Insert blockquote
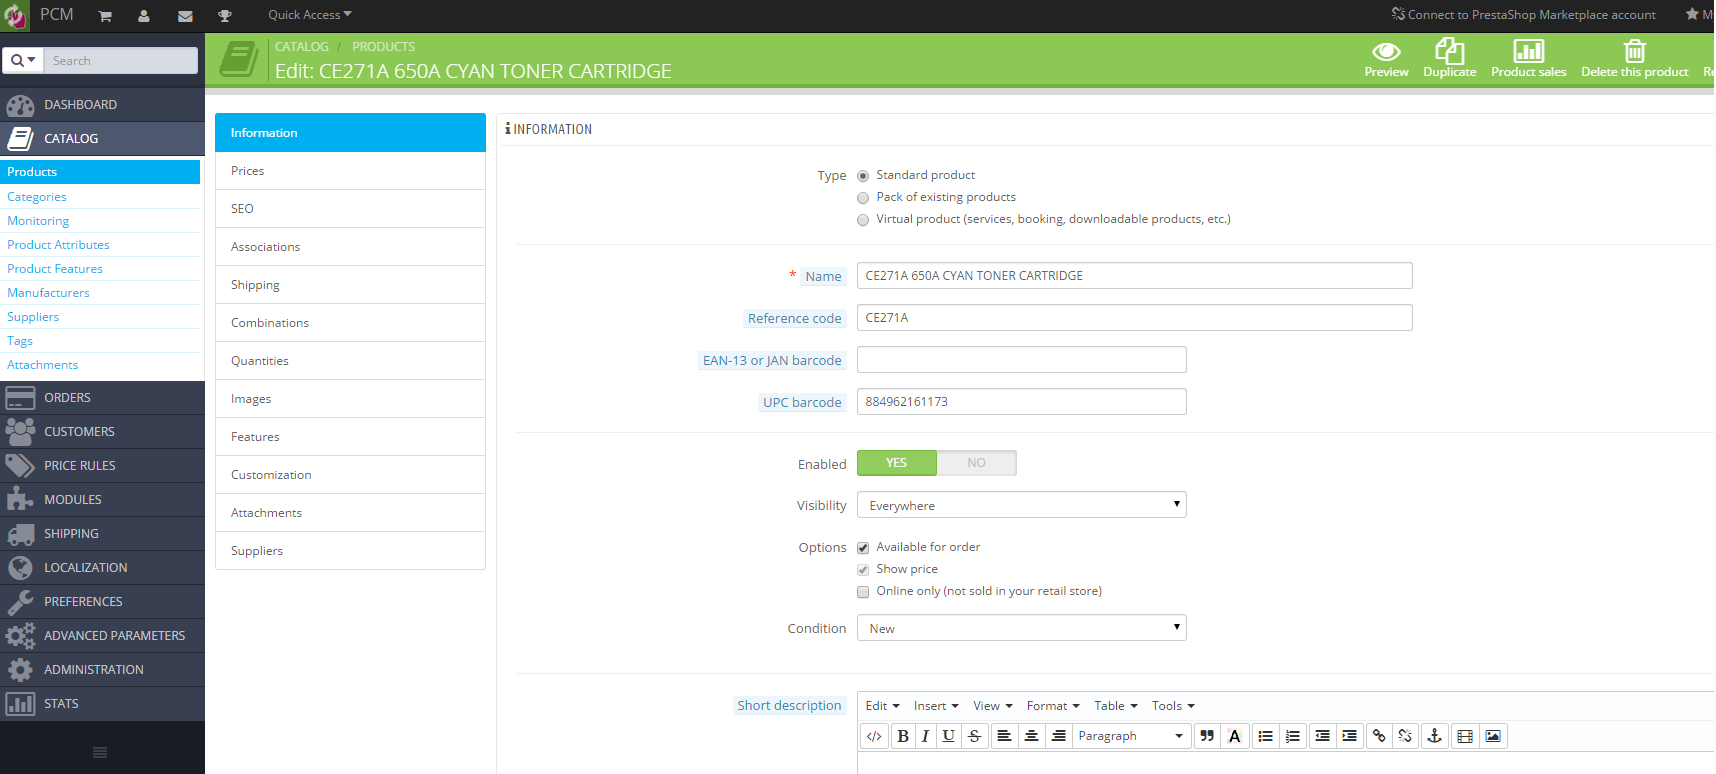Viewport: 1716px width, 774px height. [x=1207, y=736]
